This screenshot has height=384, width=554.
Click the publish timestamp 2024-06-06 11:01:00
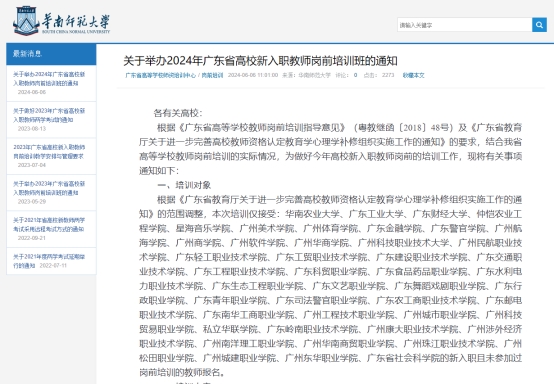coord(253,75)
